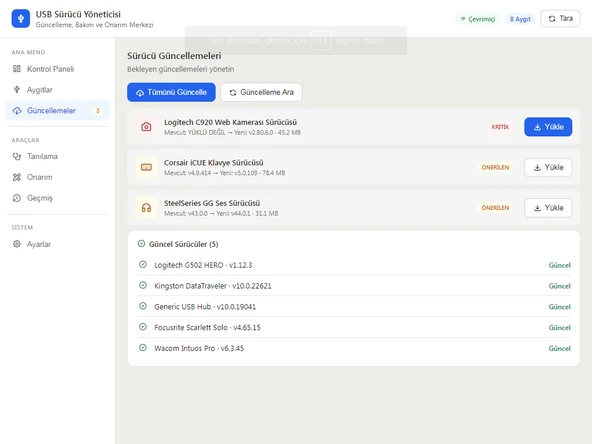Viewport: 592px width, 444px height.
Task: Open Onarım tool
Action: [x=57, y=177]
